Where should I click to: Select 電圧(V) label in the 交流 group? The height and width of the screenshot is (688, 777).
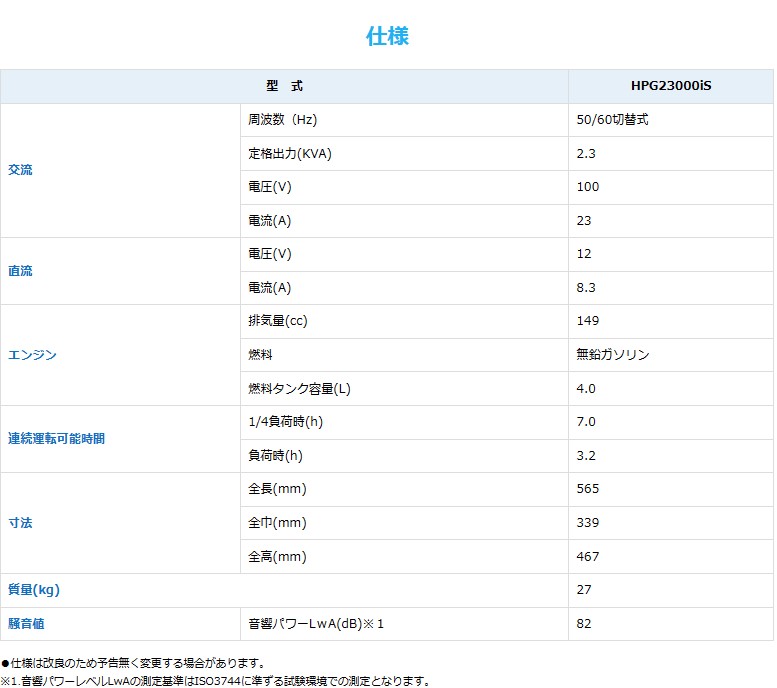(x=270, y=187)
